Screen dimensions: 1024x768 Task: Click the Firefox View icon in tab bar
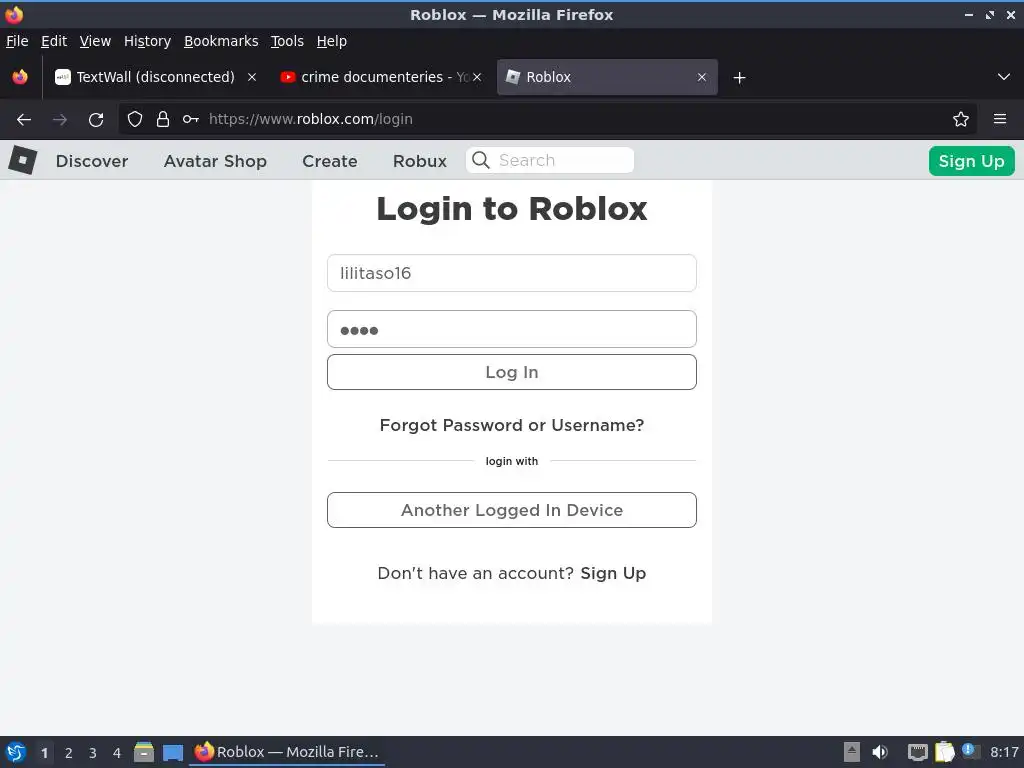coord(20,77)
